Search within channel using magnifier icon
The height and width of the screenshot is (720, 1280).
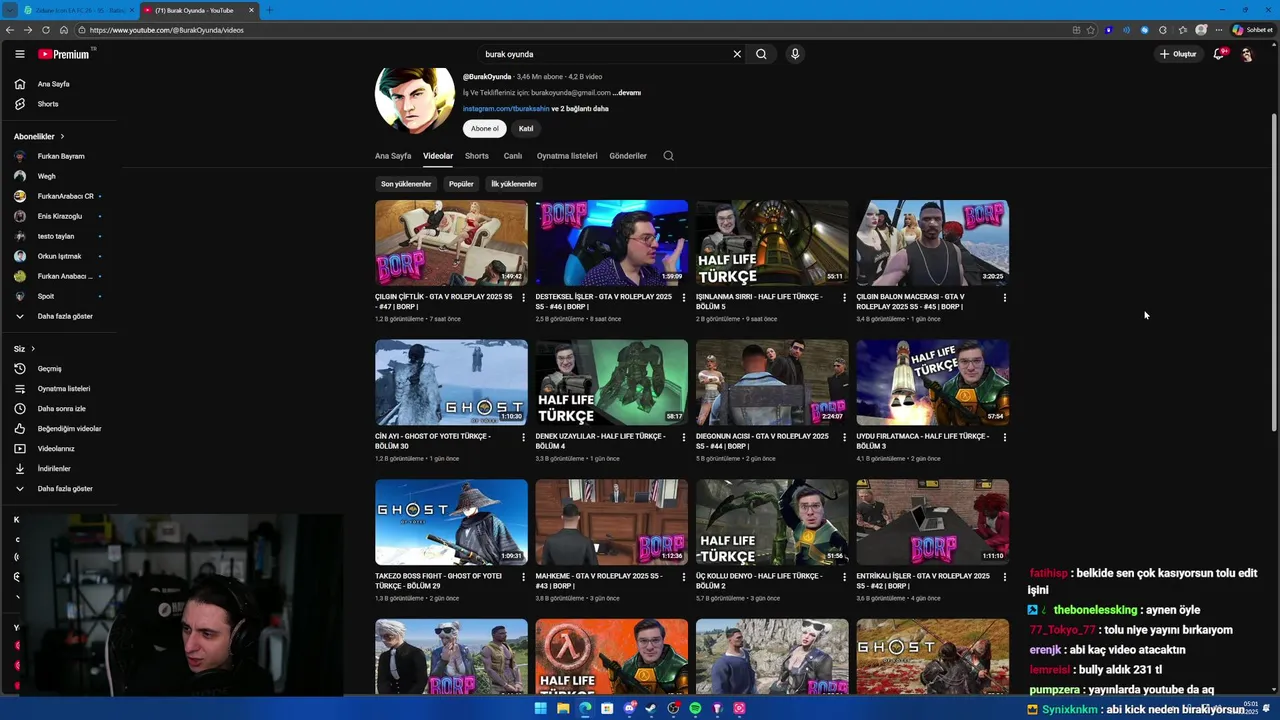point(668,156)
